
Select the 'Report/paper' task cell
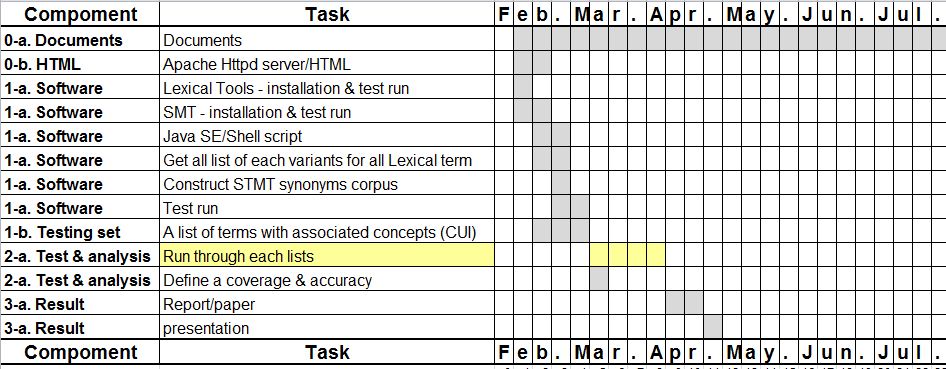pyautogui.click(x=327, y=304)
